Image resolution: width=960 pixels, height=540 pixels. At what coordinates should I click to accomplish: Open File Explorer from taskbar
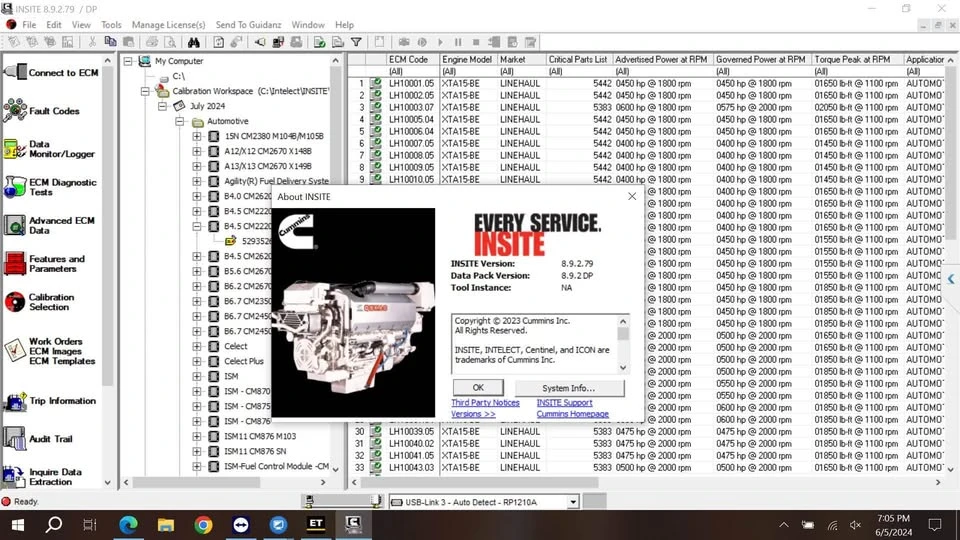(x=165, y=525)
